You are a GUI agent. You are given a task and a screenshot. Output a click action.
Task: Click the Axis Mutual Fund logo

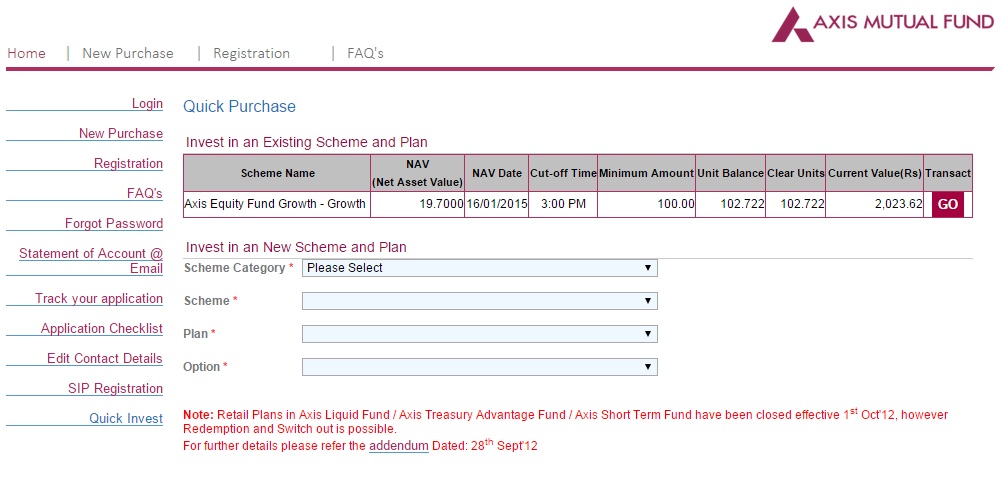pos(883,24)
